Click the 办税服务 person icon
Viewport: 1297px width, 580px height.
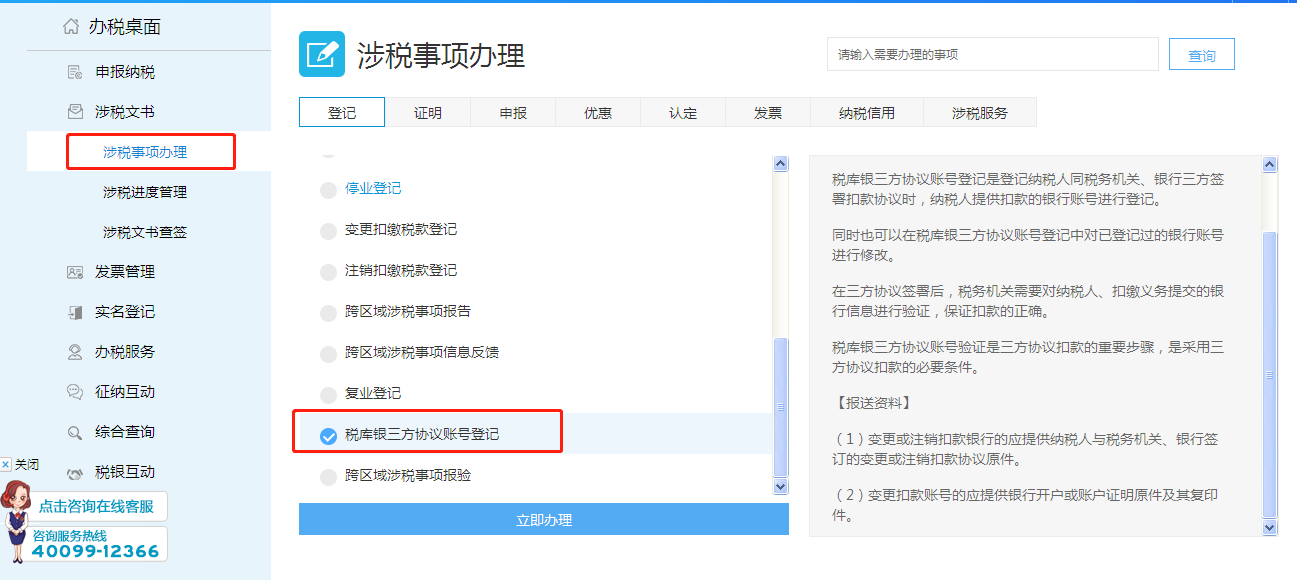coord(75,352)
